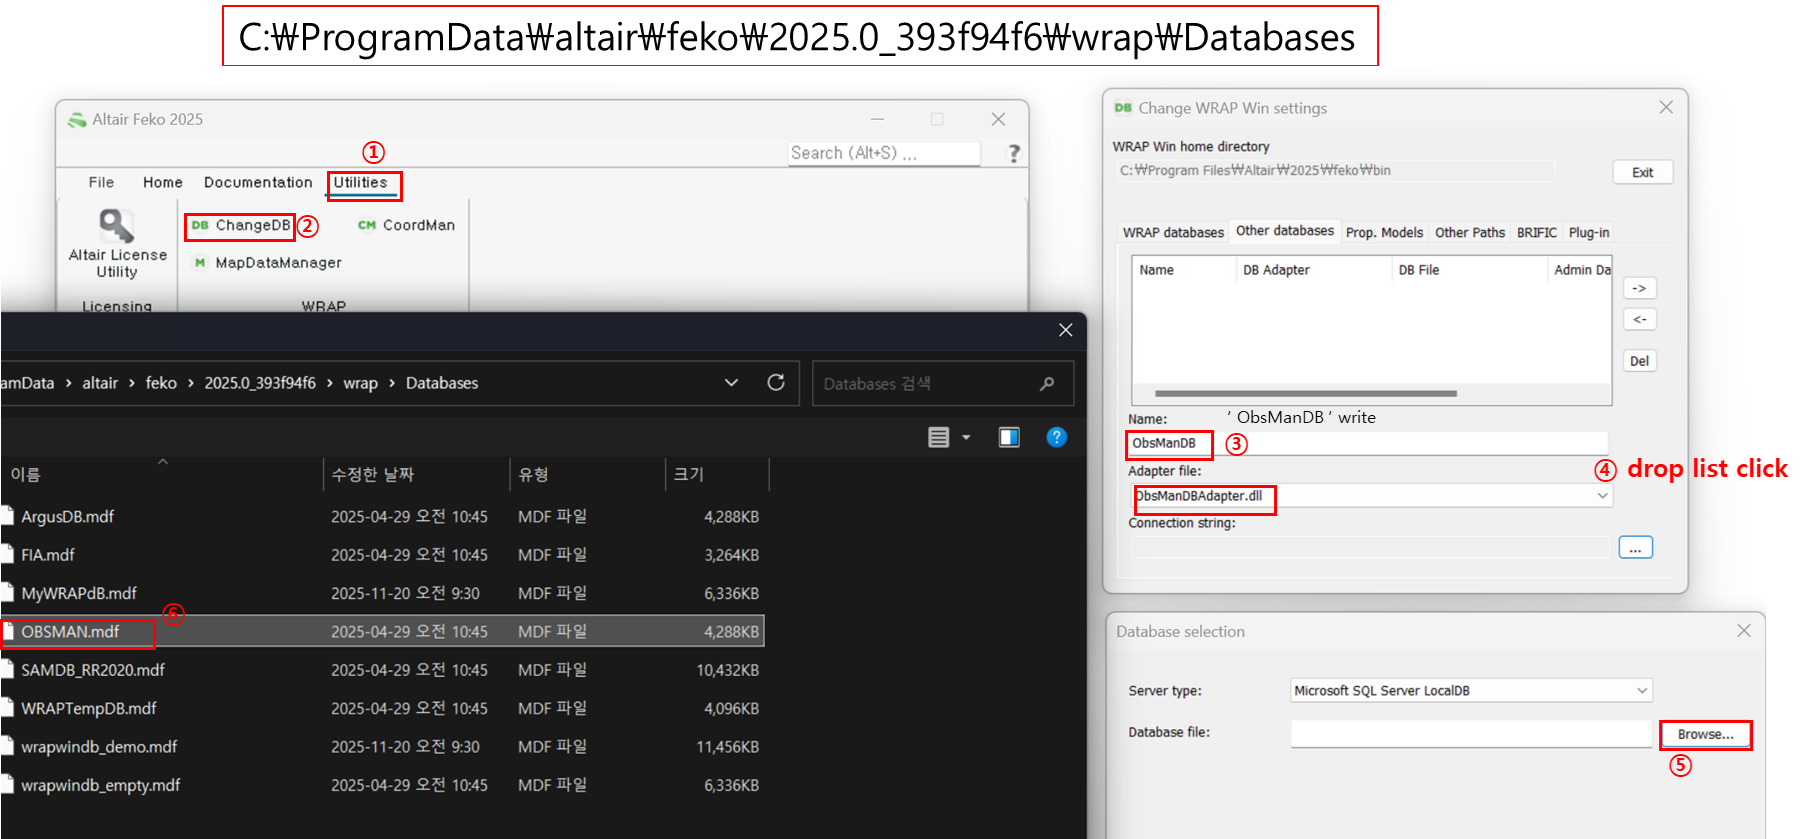
Task: Open the Documentation ribbon tab
Action: tap(258, 182)
